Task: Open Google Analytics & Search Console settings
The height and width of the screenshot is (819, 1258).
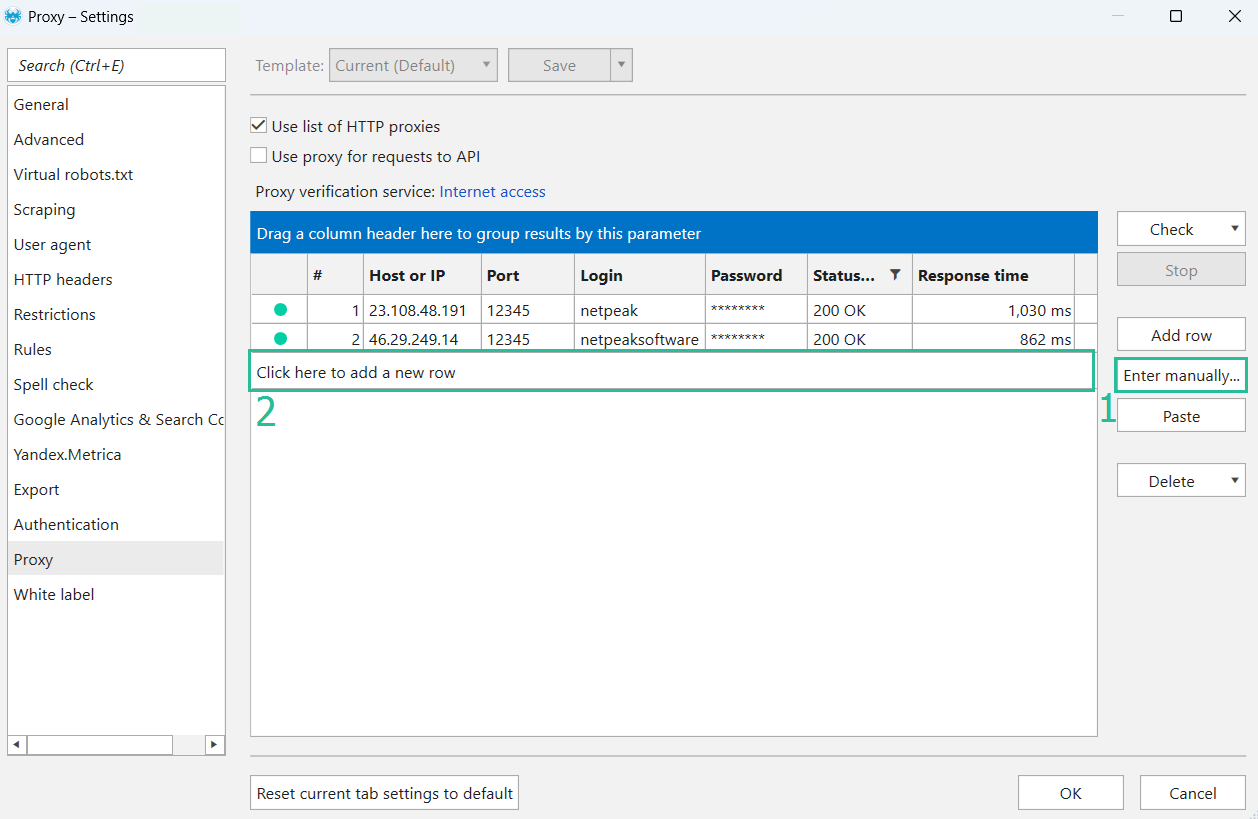Action: point(116,420)
